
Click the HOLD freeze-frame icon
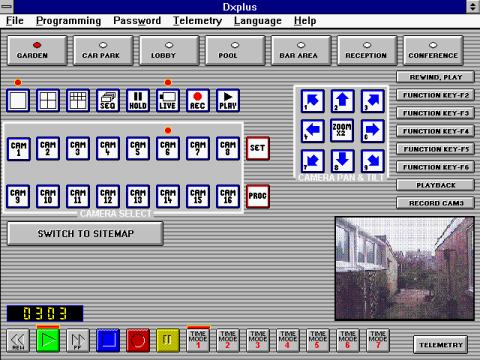coord(138,100)
